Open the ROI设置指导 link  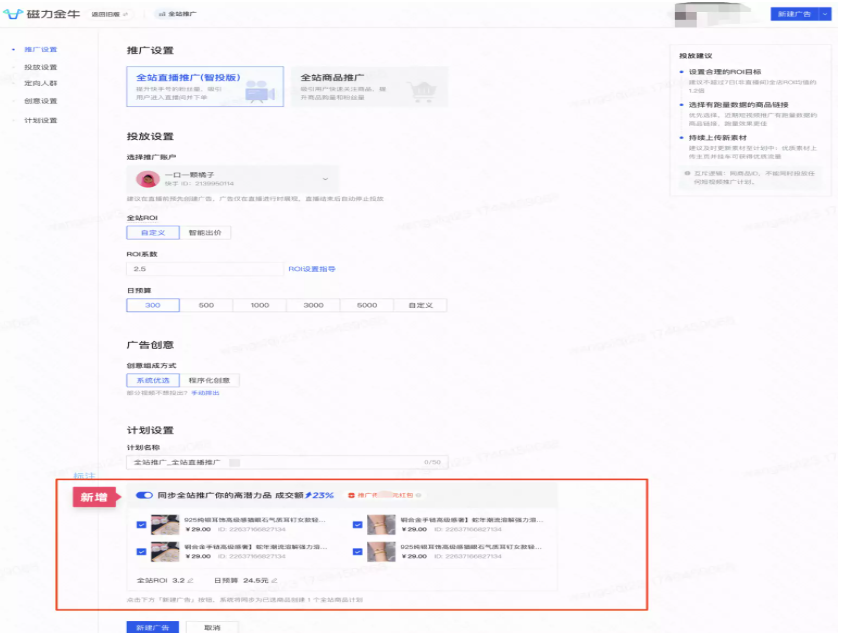click(x=316, y=269)
